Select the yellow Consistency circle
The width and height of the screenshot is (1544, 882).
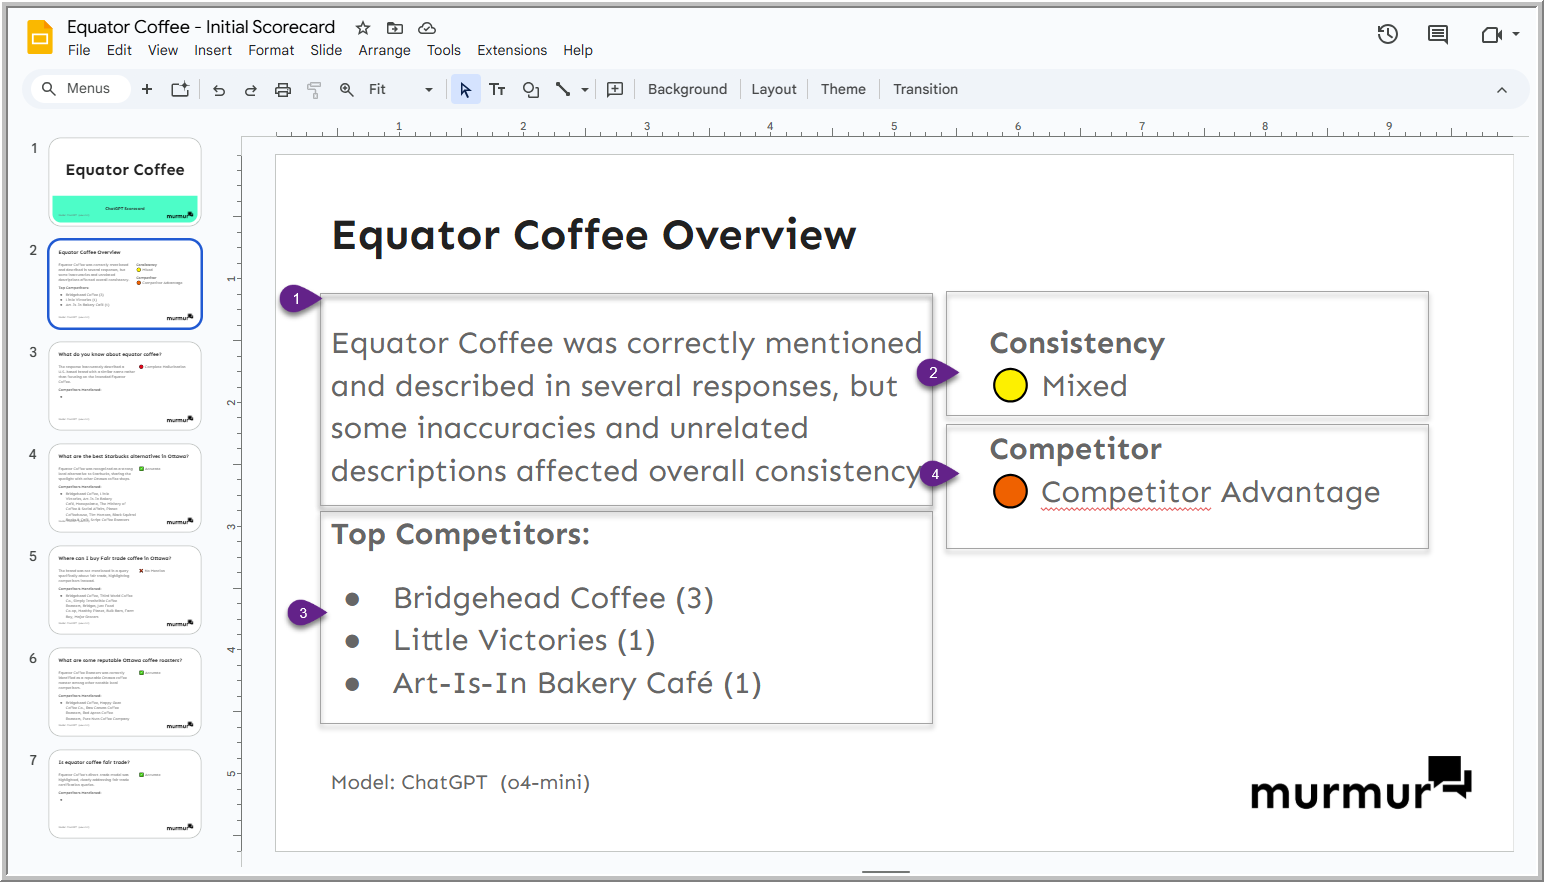point(1010,385)
